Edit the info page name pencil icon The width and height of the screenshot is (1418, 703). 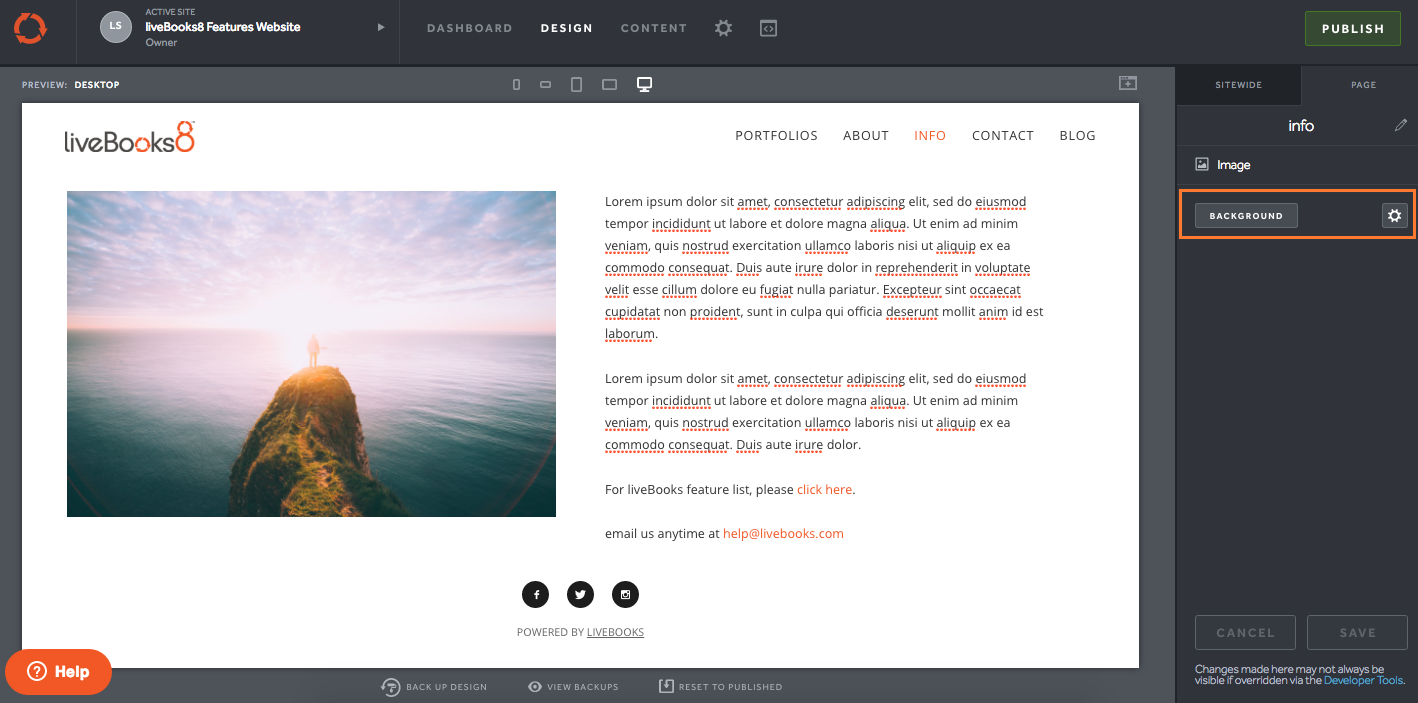pyautogui.click(x=1400, y=126)
